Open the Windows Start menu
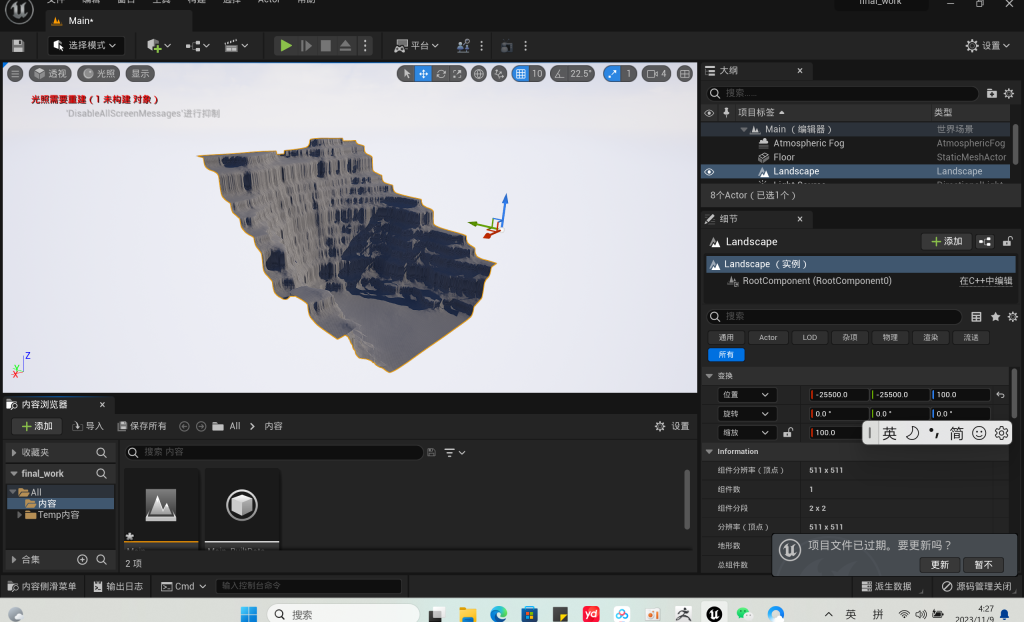This screenshot has height=622, width=1024. (249, 614)
